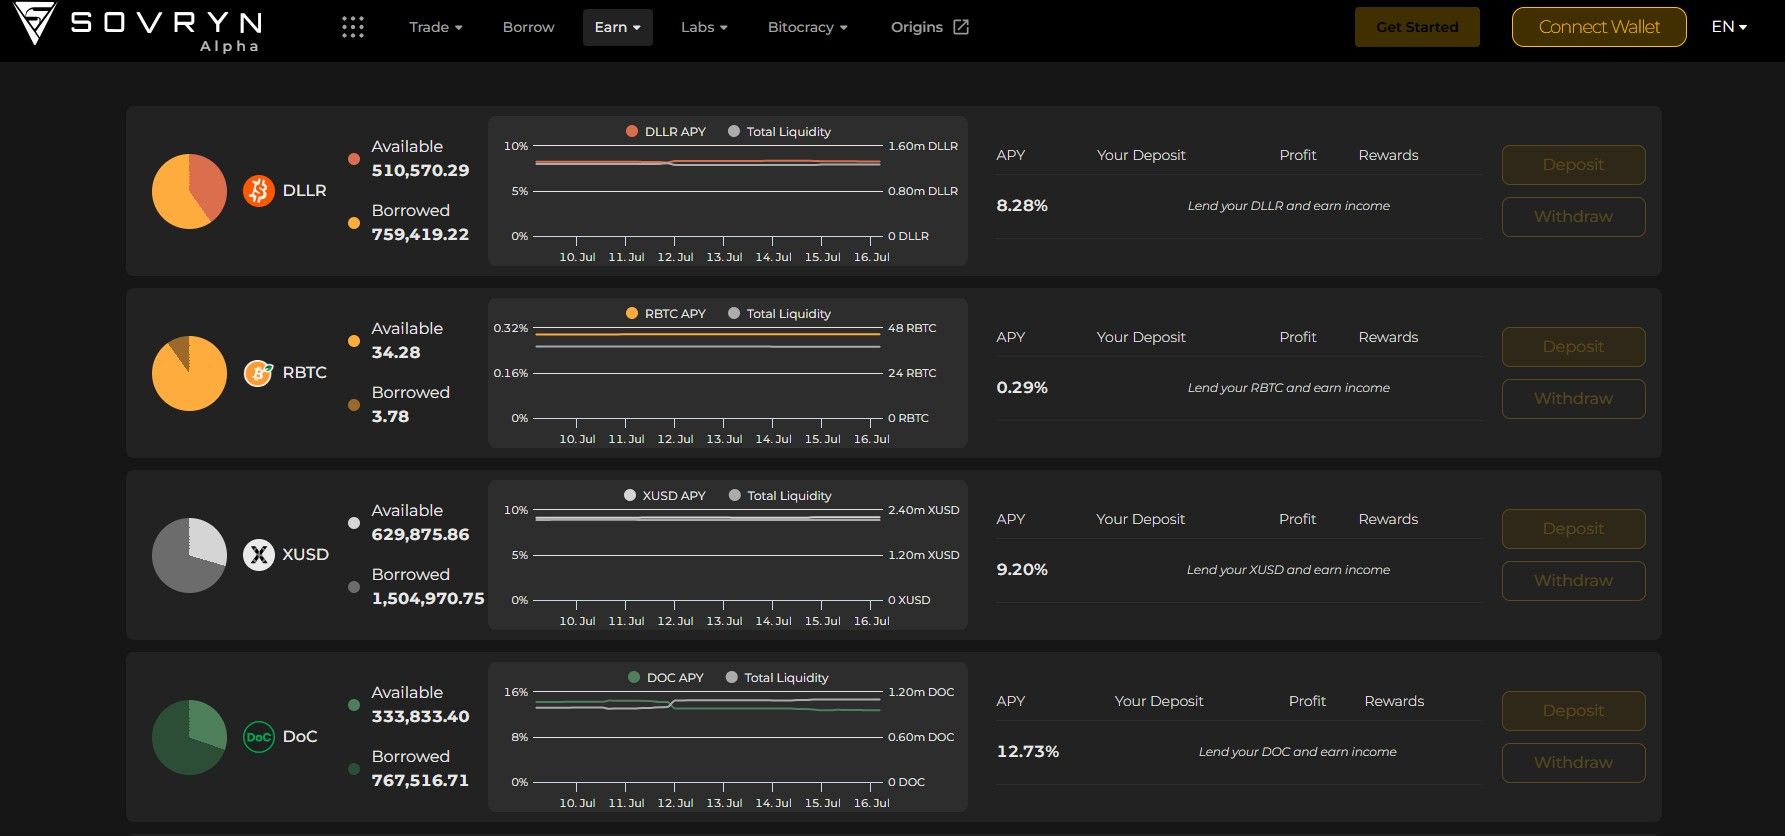Viewport: 1785px width, 836px height.
Task: Click the DLLR pie chart
Action: pyautogui.click(x=189, y=191)
